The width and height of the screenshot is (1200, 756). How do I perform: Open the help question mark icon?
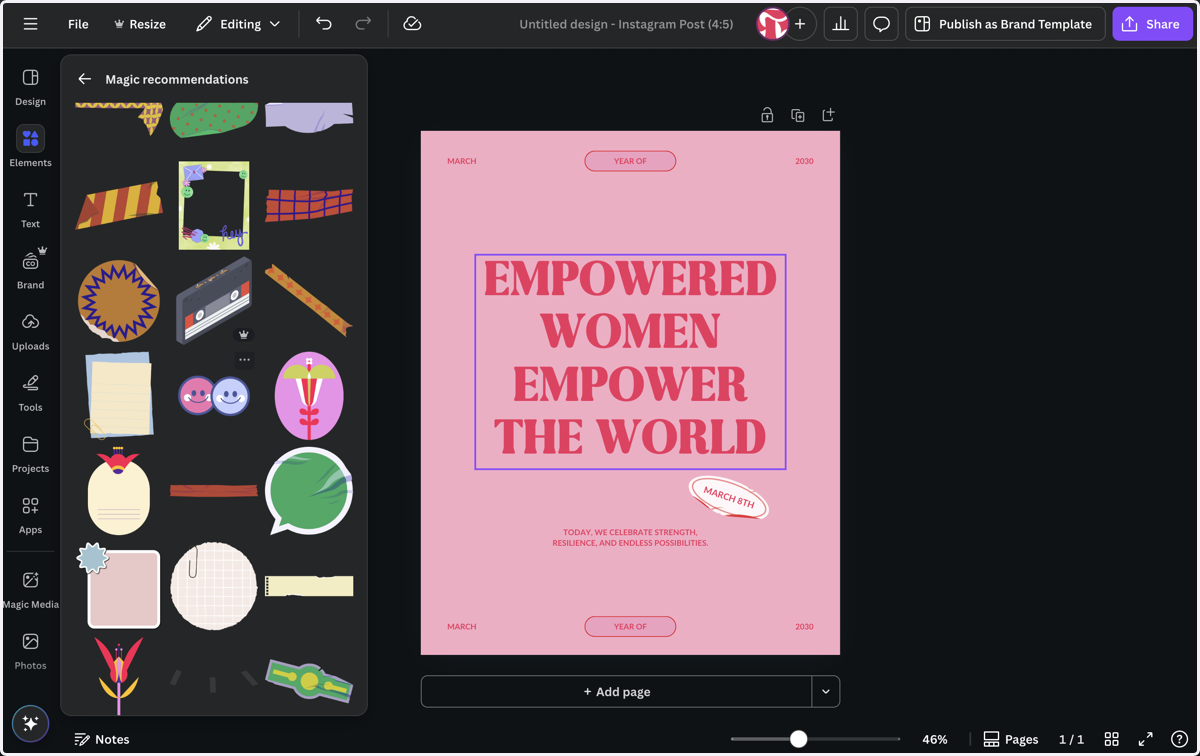click(x=1179, y=739)
